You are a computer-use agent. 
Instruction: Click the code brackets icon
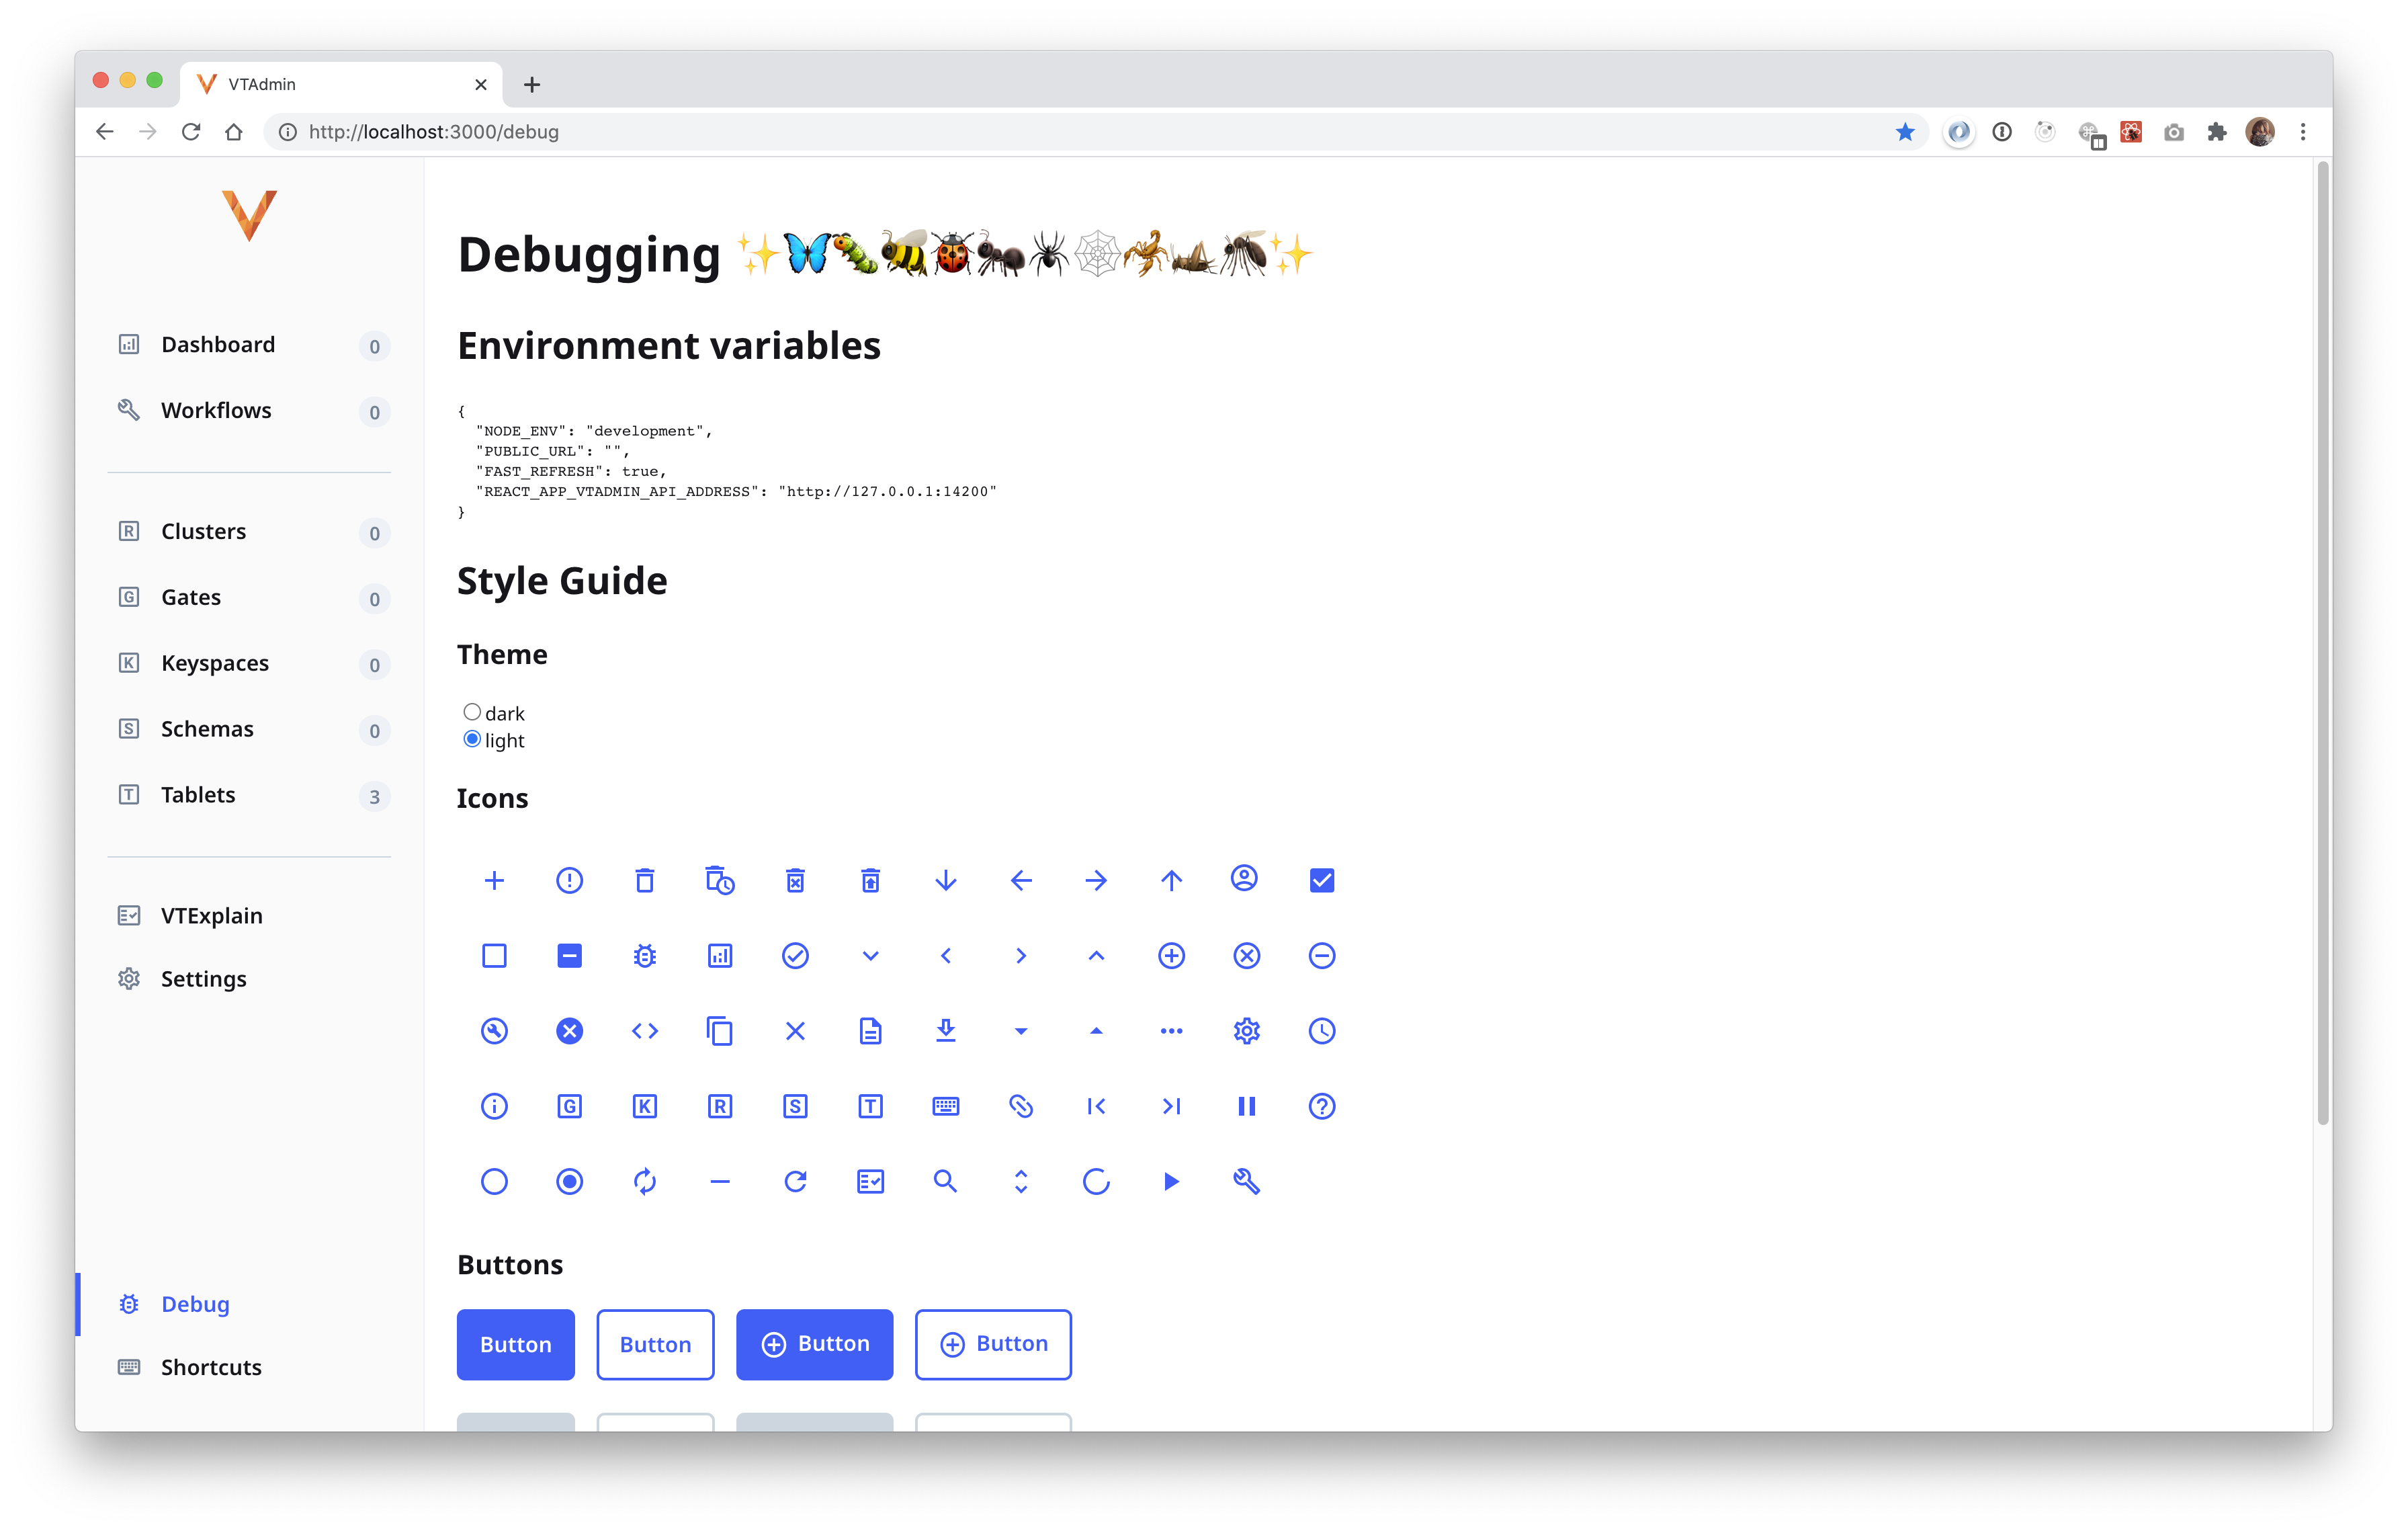644,1031
